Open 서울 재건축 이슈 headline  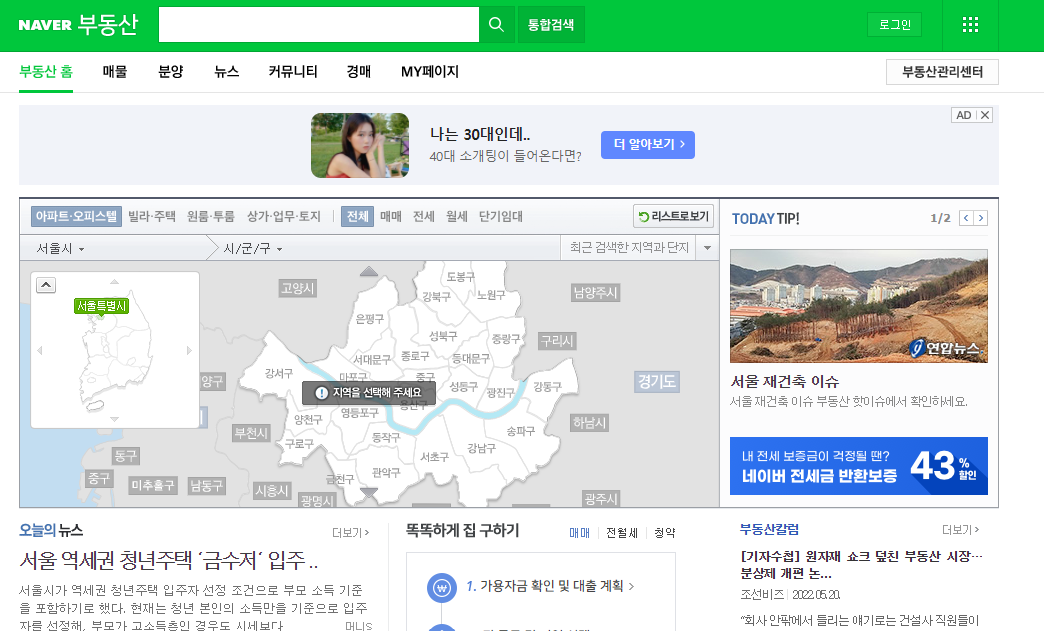point(785,381)
